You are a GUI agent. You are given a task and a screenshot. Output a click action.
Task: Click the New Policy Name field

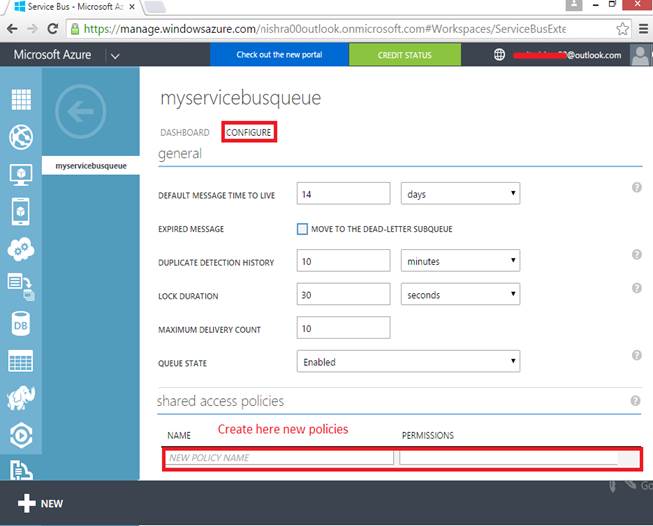(279, 458)
